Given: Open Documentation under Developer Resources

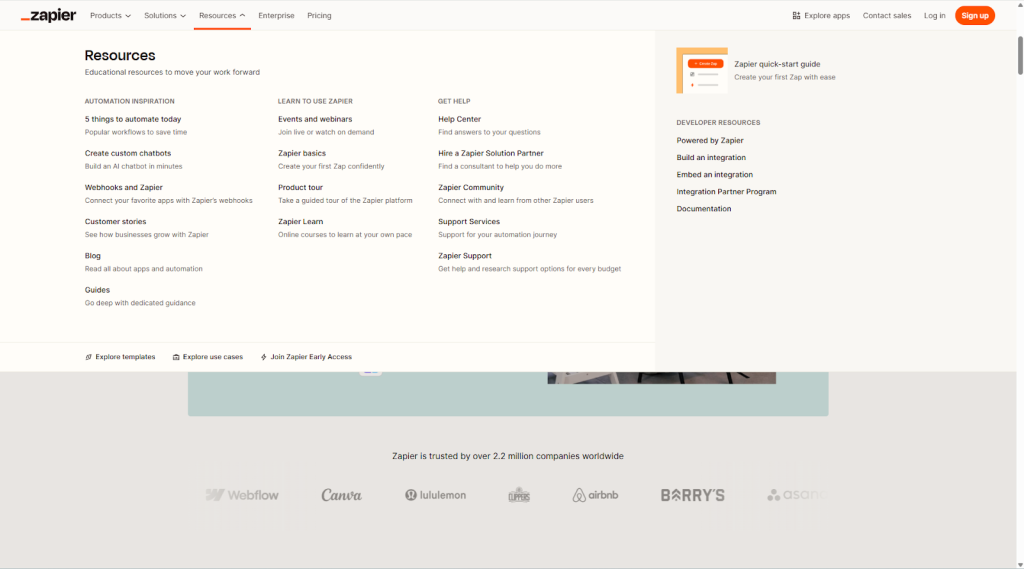Looking at the screenshot, I should click(703, 209).
